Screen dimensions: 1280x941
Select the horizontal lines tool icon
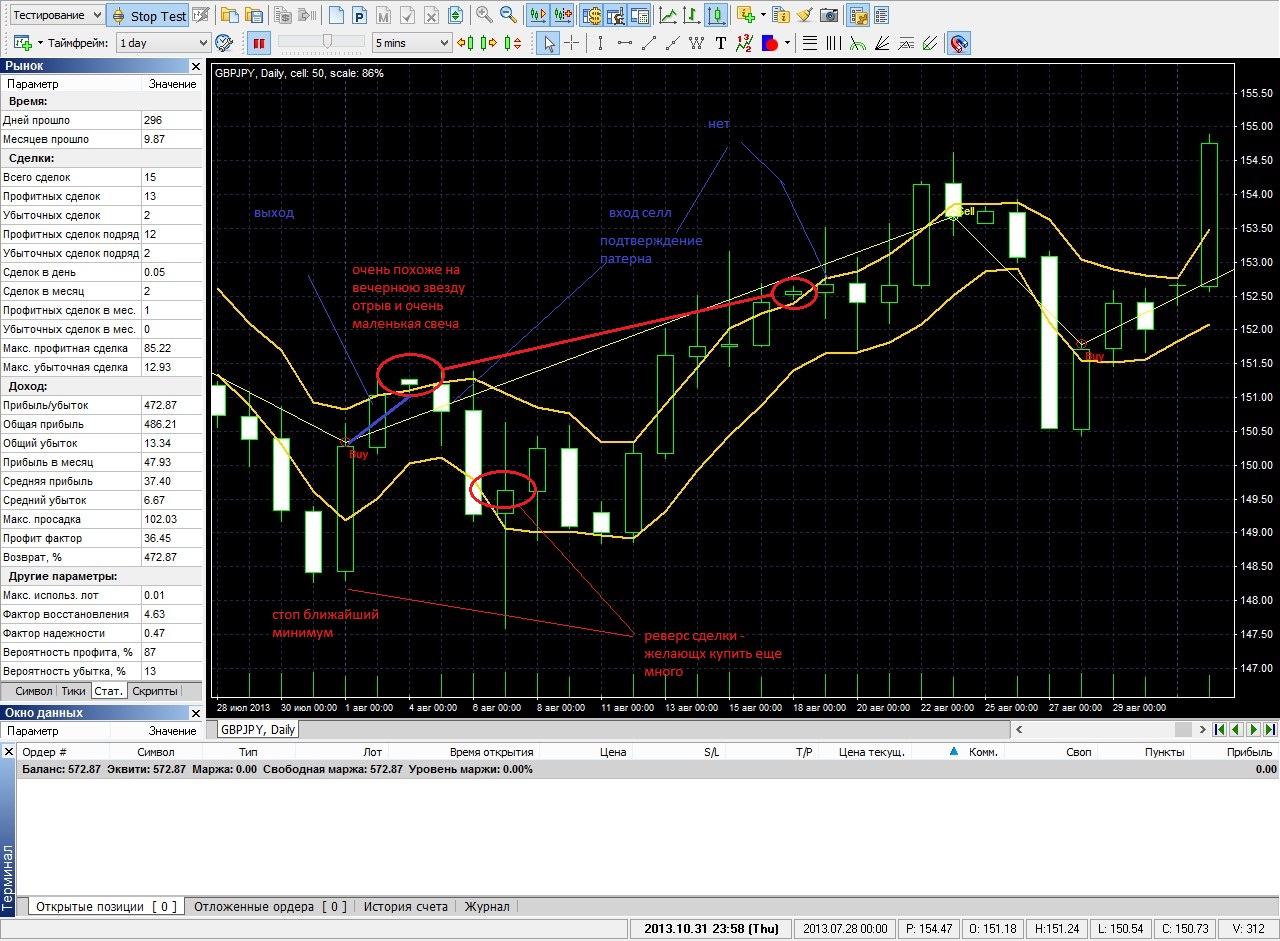pos(810,43)
